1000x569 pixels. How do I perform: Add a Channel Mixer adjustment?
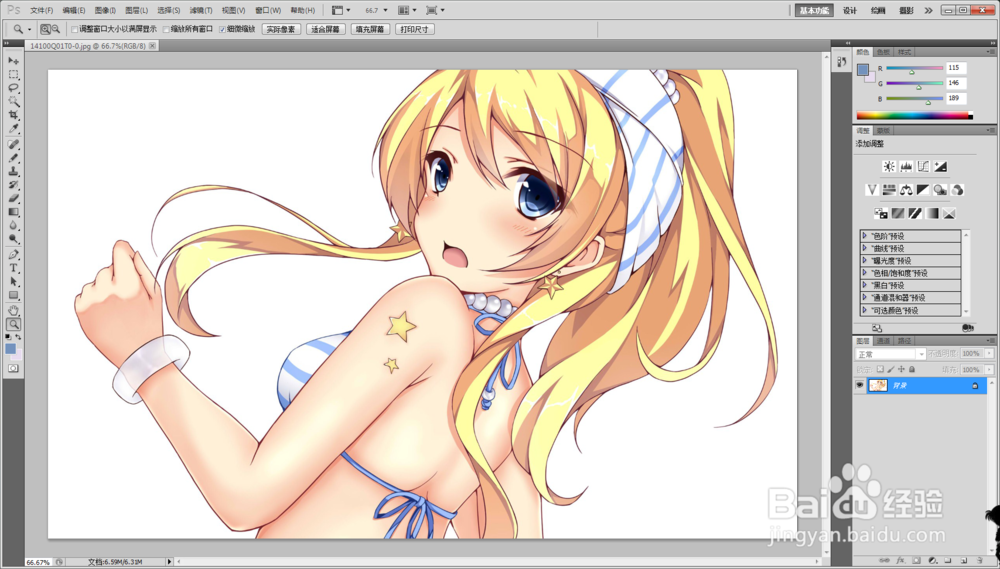coord(957,190)
